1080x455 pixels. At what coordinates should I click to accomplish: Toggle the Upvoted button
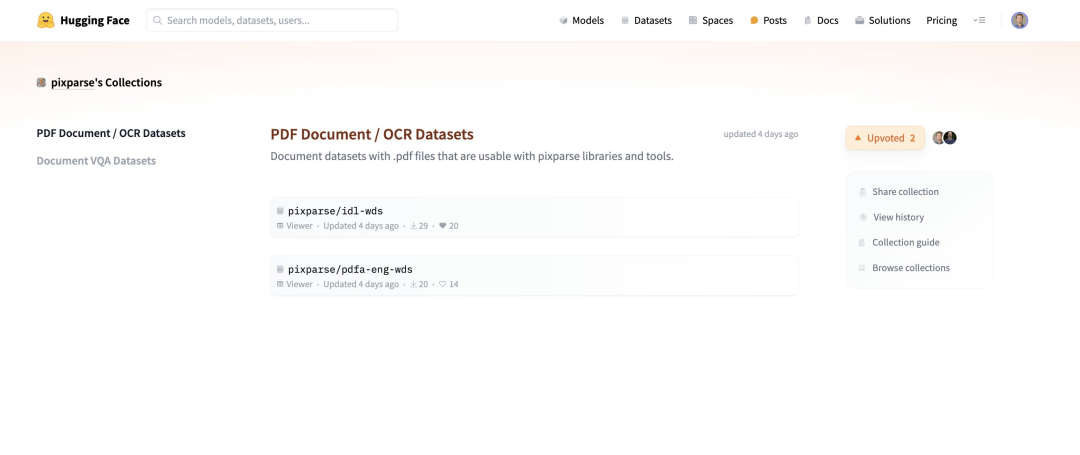(x=885, y=138)
